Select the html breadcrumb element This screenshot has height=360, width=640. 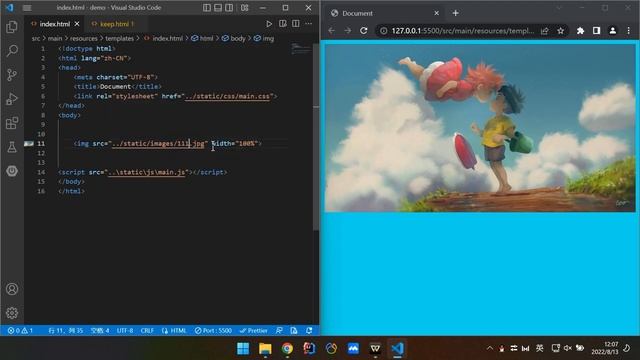click(x=202, y=38)
